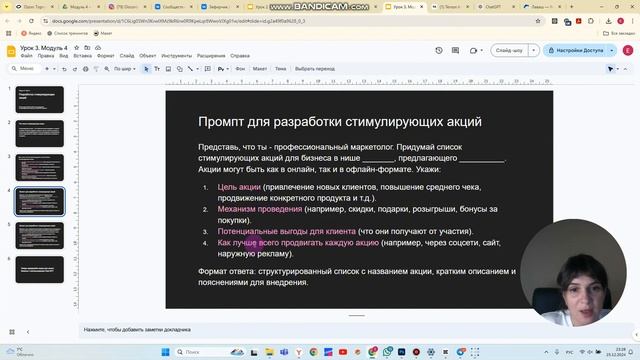Click the Слайд-шоу button
Image resolution: width=640 pixels, height=360 pixels.
[x=509, y=50]
